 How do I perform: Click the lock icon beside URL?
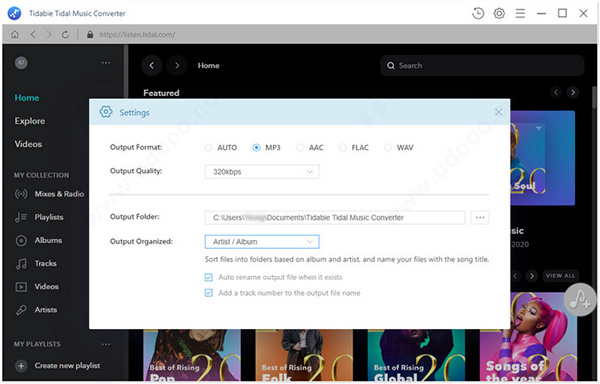90,34
